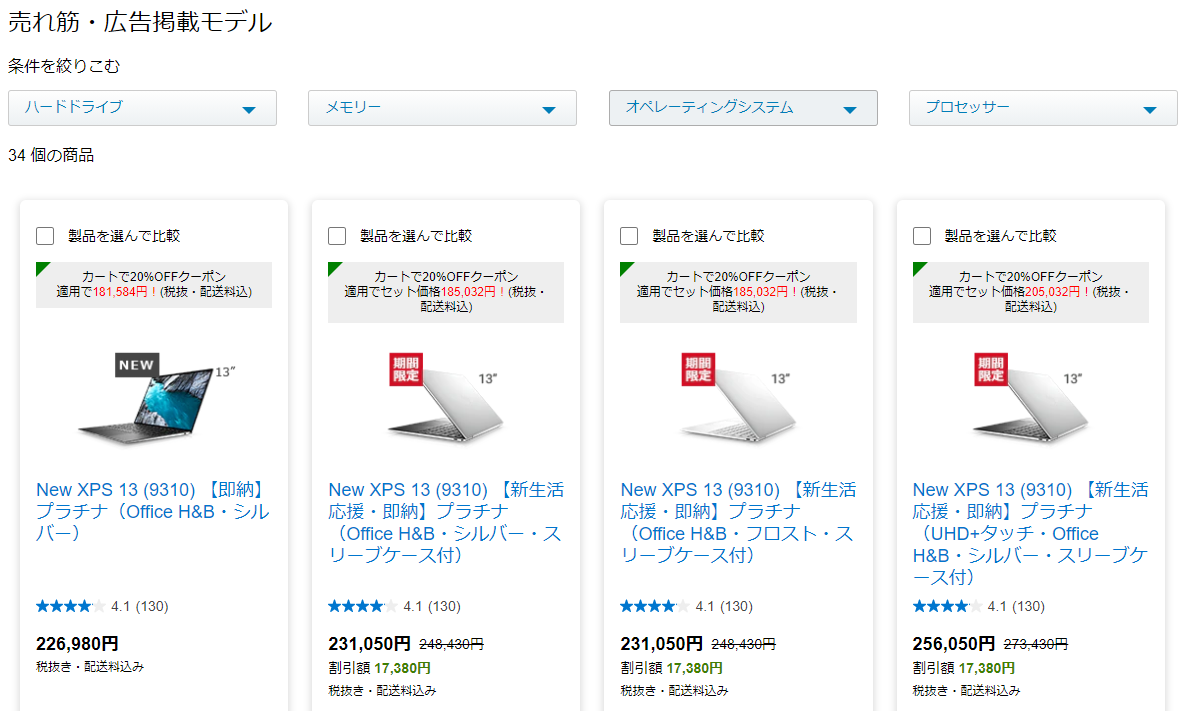Click the 売れ筋・広告掲載モデル heading
The height and width of the screenshot is (711, 1196).
[140, 22]
